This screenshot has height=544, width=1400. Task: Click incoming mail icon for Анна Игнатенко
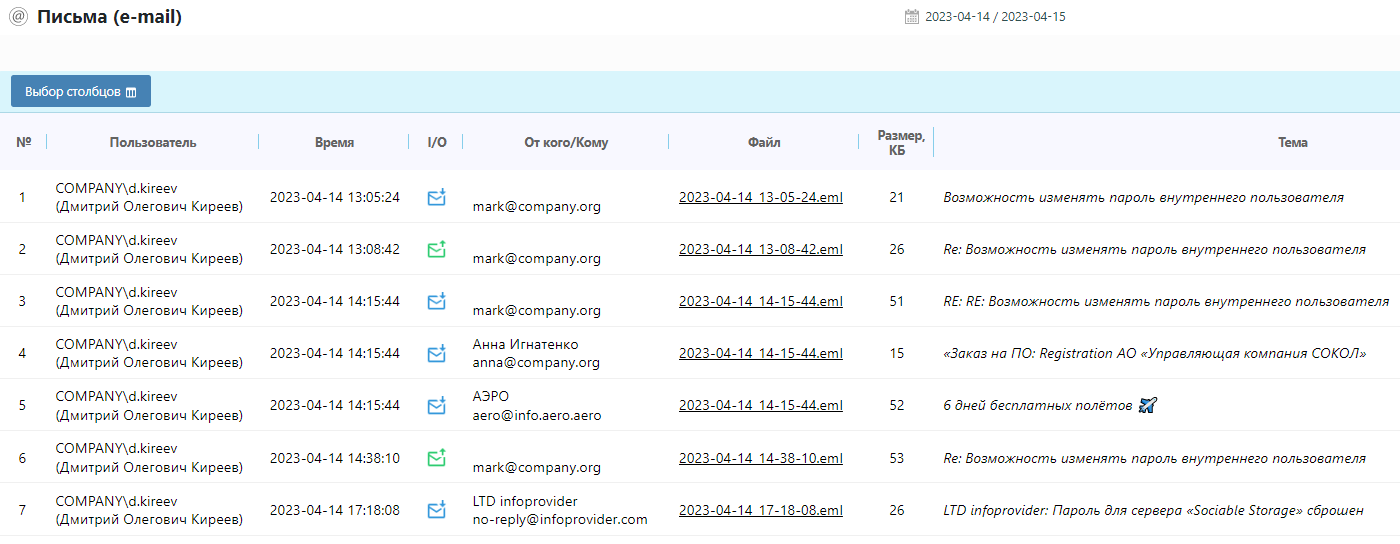pos(436,353)
